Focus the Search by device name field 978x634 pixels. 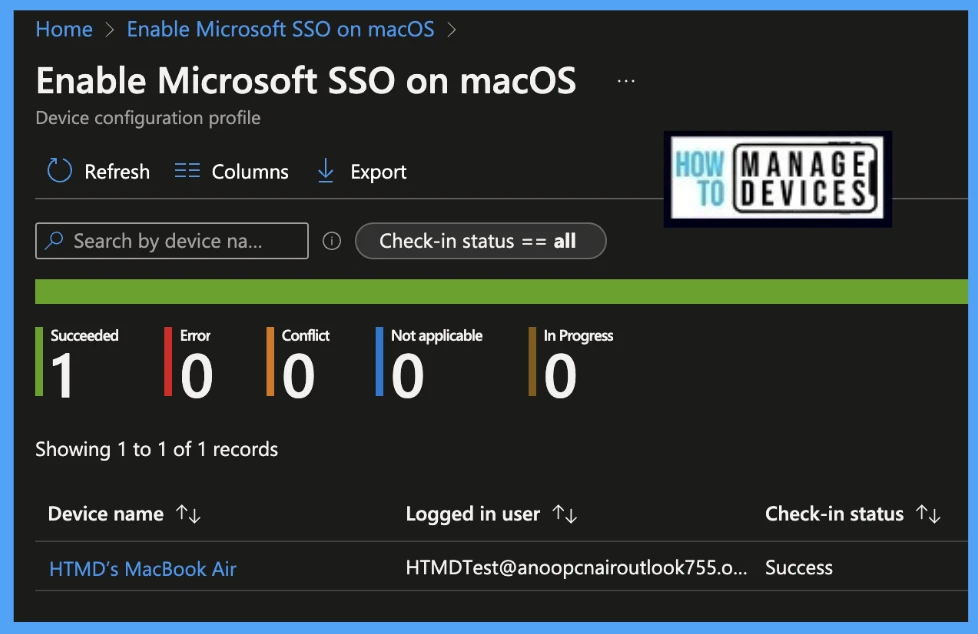[172, 241]
